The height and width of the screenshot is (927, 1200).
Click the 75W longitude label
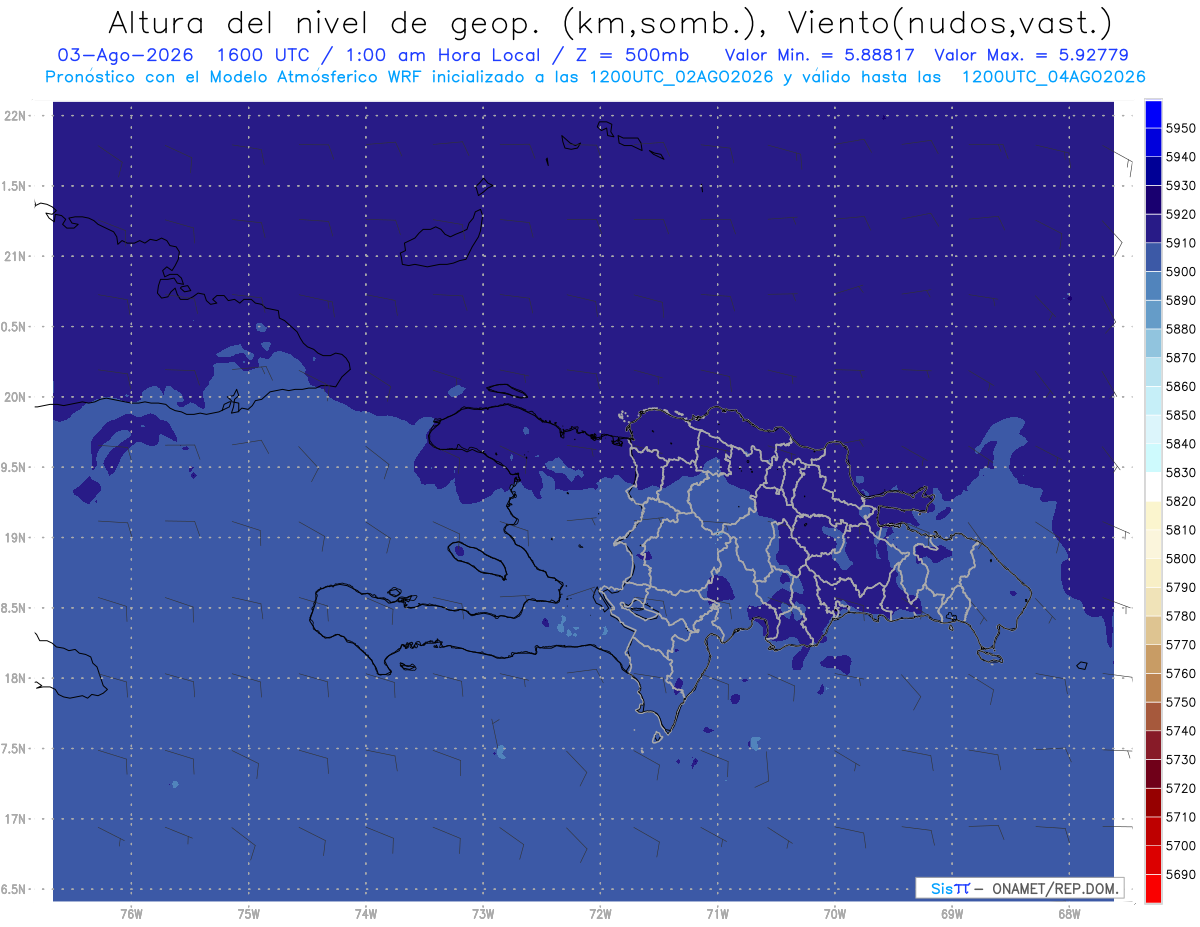248,913
